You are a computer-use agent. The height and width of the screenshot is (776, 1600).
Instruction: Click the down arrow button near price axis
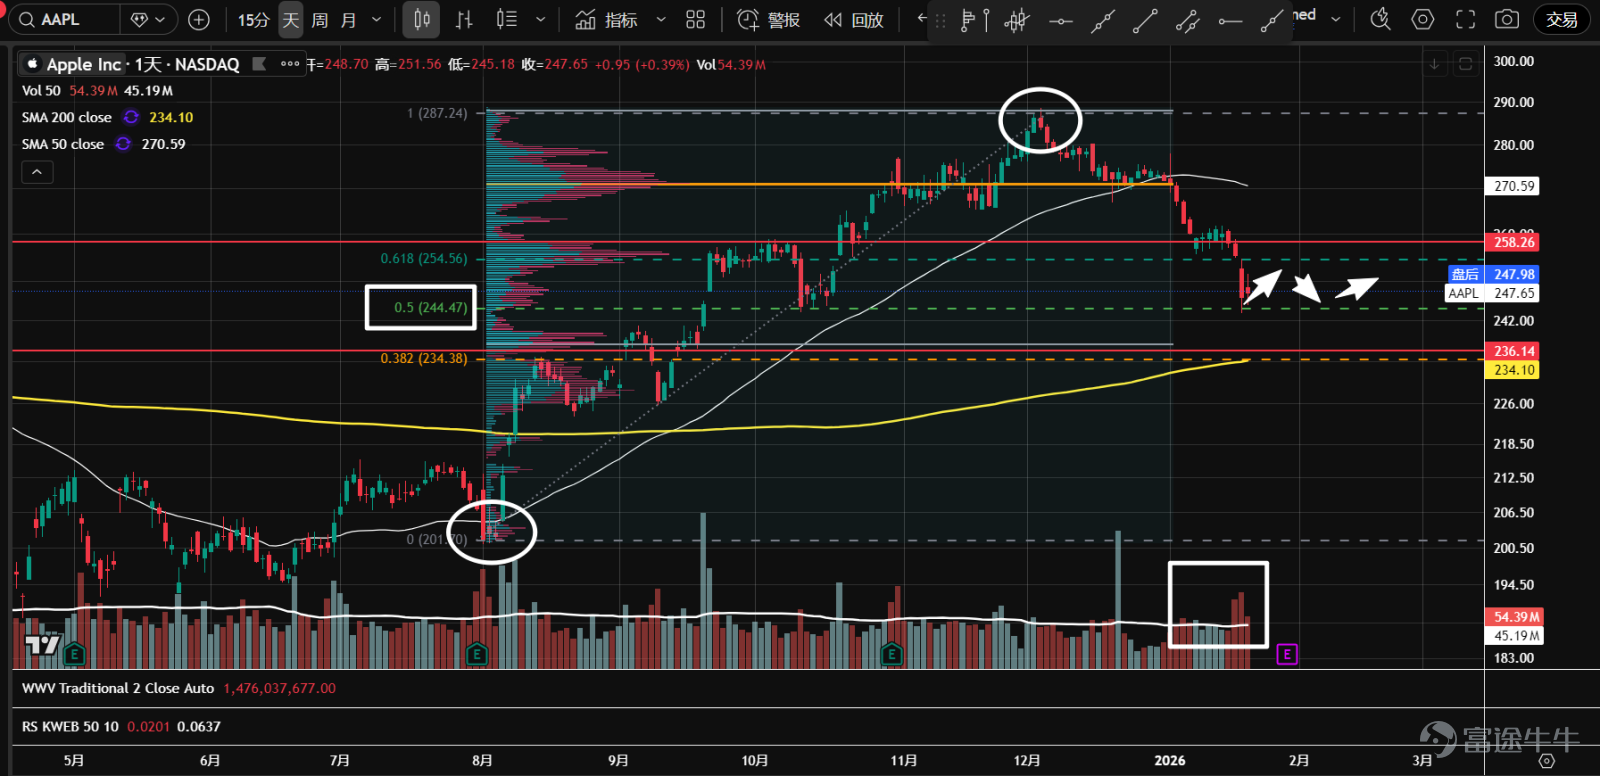(1434, 64)
